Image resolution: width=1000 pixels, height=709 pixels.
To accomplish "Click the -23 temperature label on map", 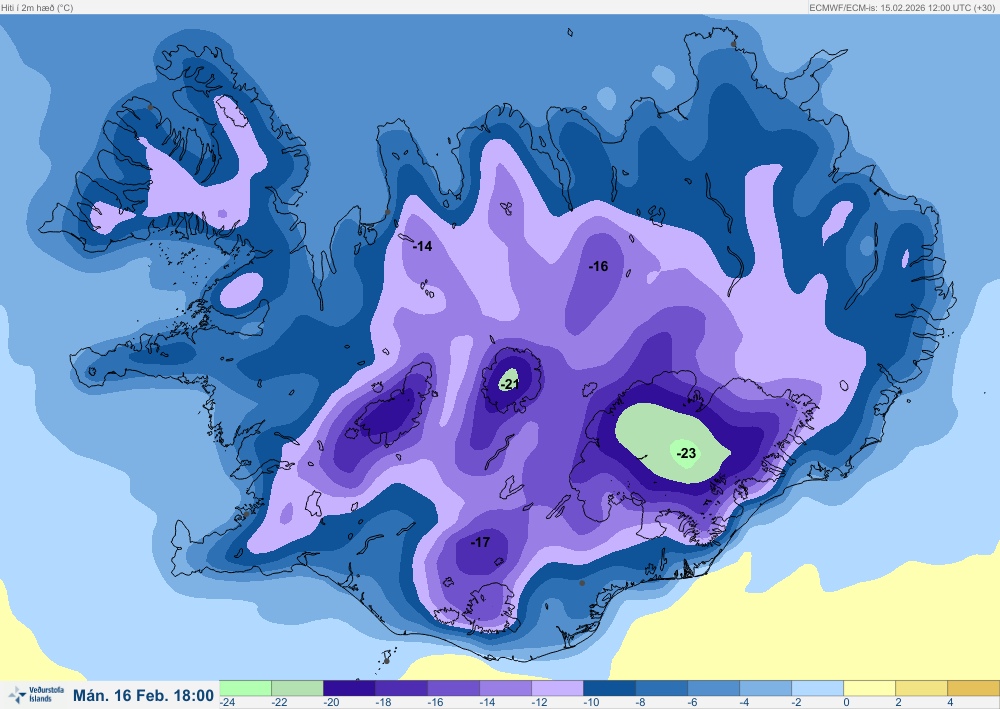I will [x=686, y=453].
